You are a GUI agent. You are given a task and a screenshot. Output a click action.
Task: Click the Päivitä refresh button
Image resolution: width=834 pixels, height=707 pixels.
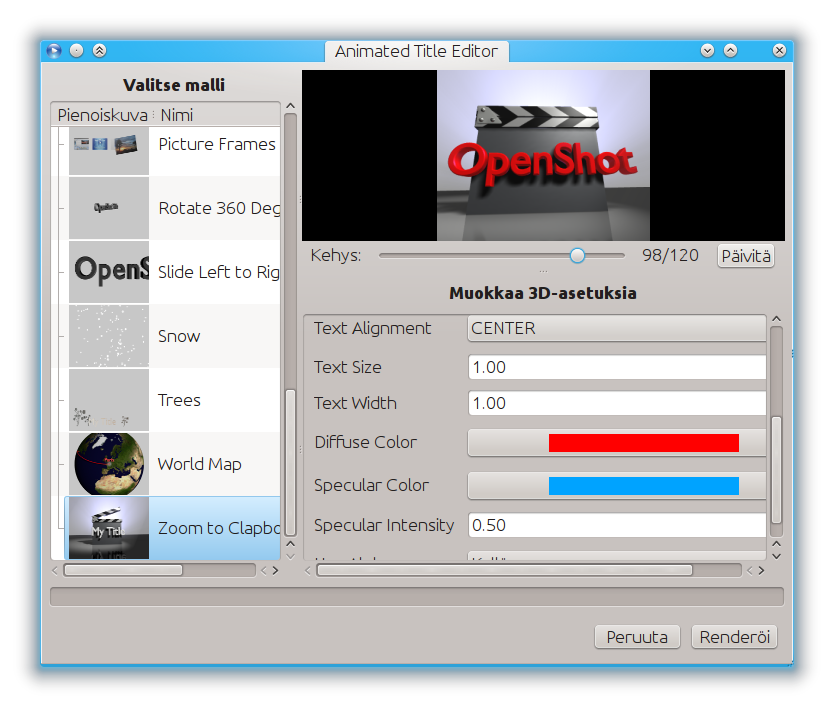pyautogui.click(x=746, y=256)
